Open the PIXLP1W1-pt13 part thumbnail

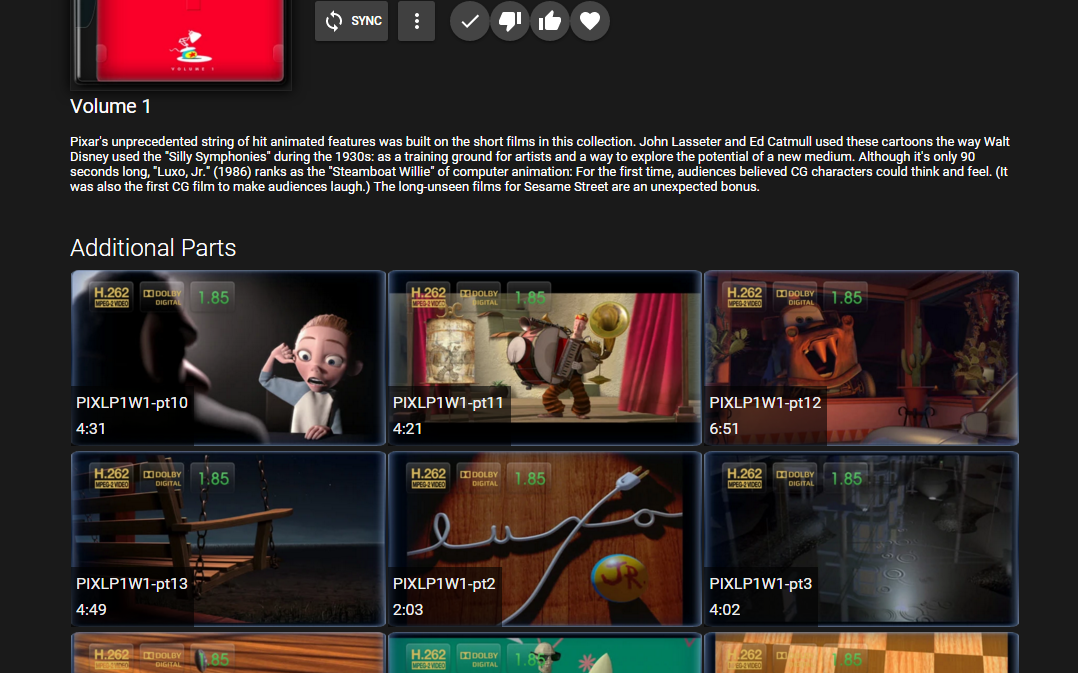pyautogui.click(x=228, y=538)
